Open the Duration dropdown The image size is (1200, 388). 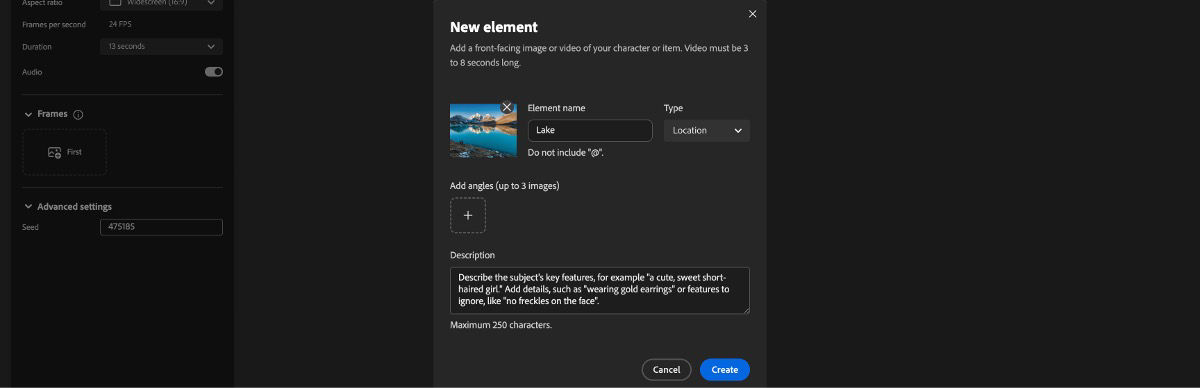pyautogui.click(x=161, y=46)
